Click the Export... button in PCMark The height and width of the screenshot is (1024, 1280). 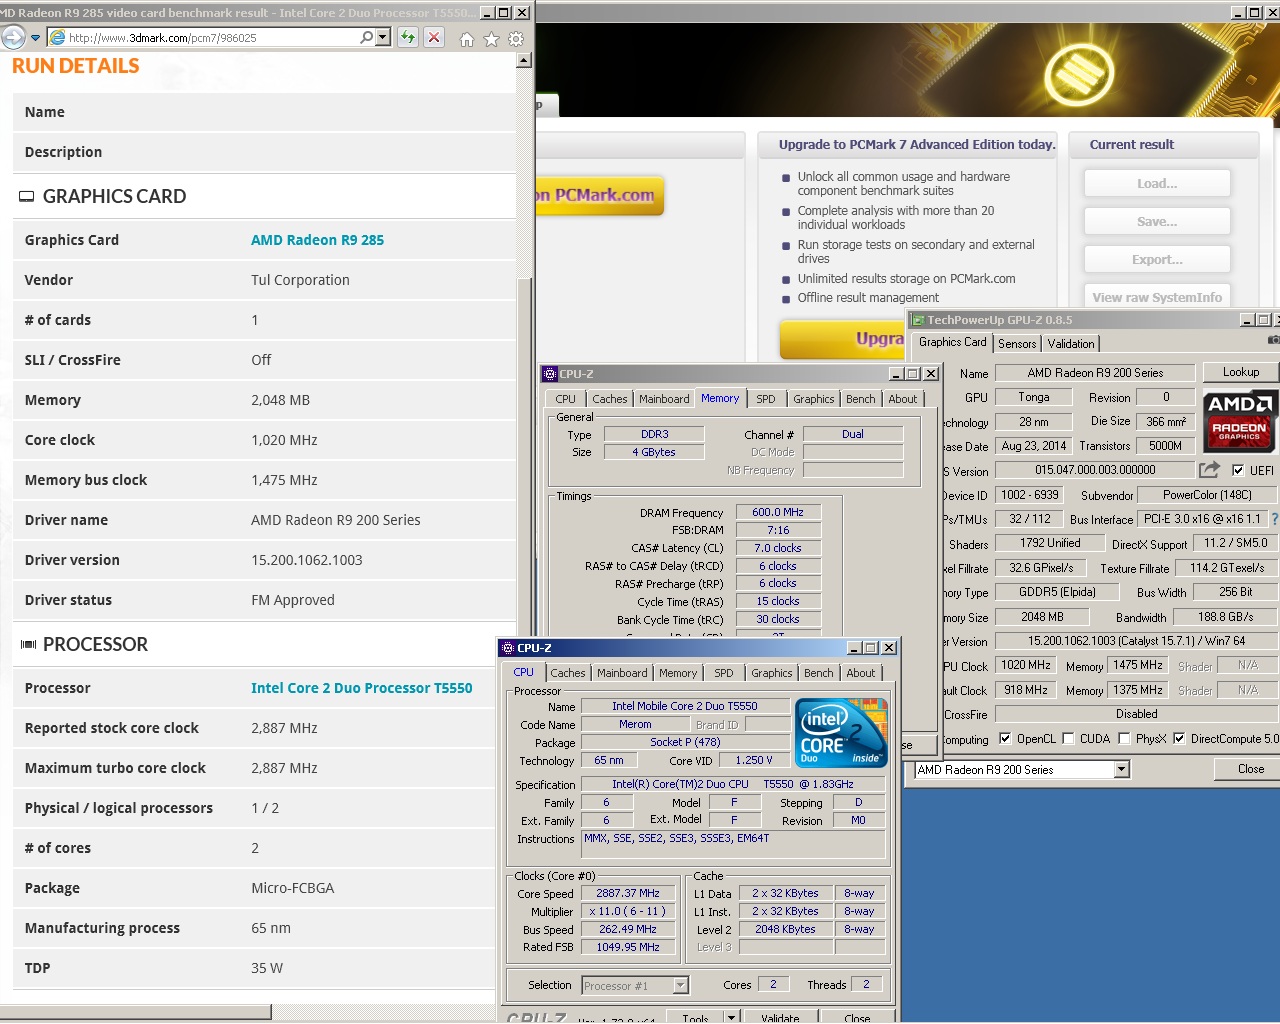(1157, 260)
